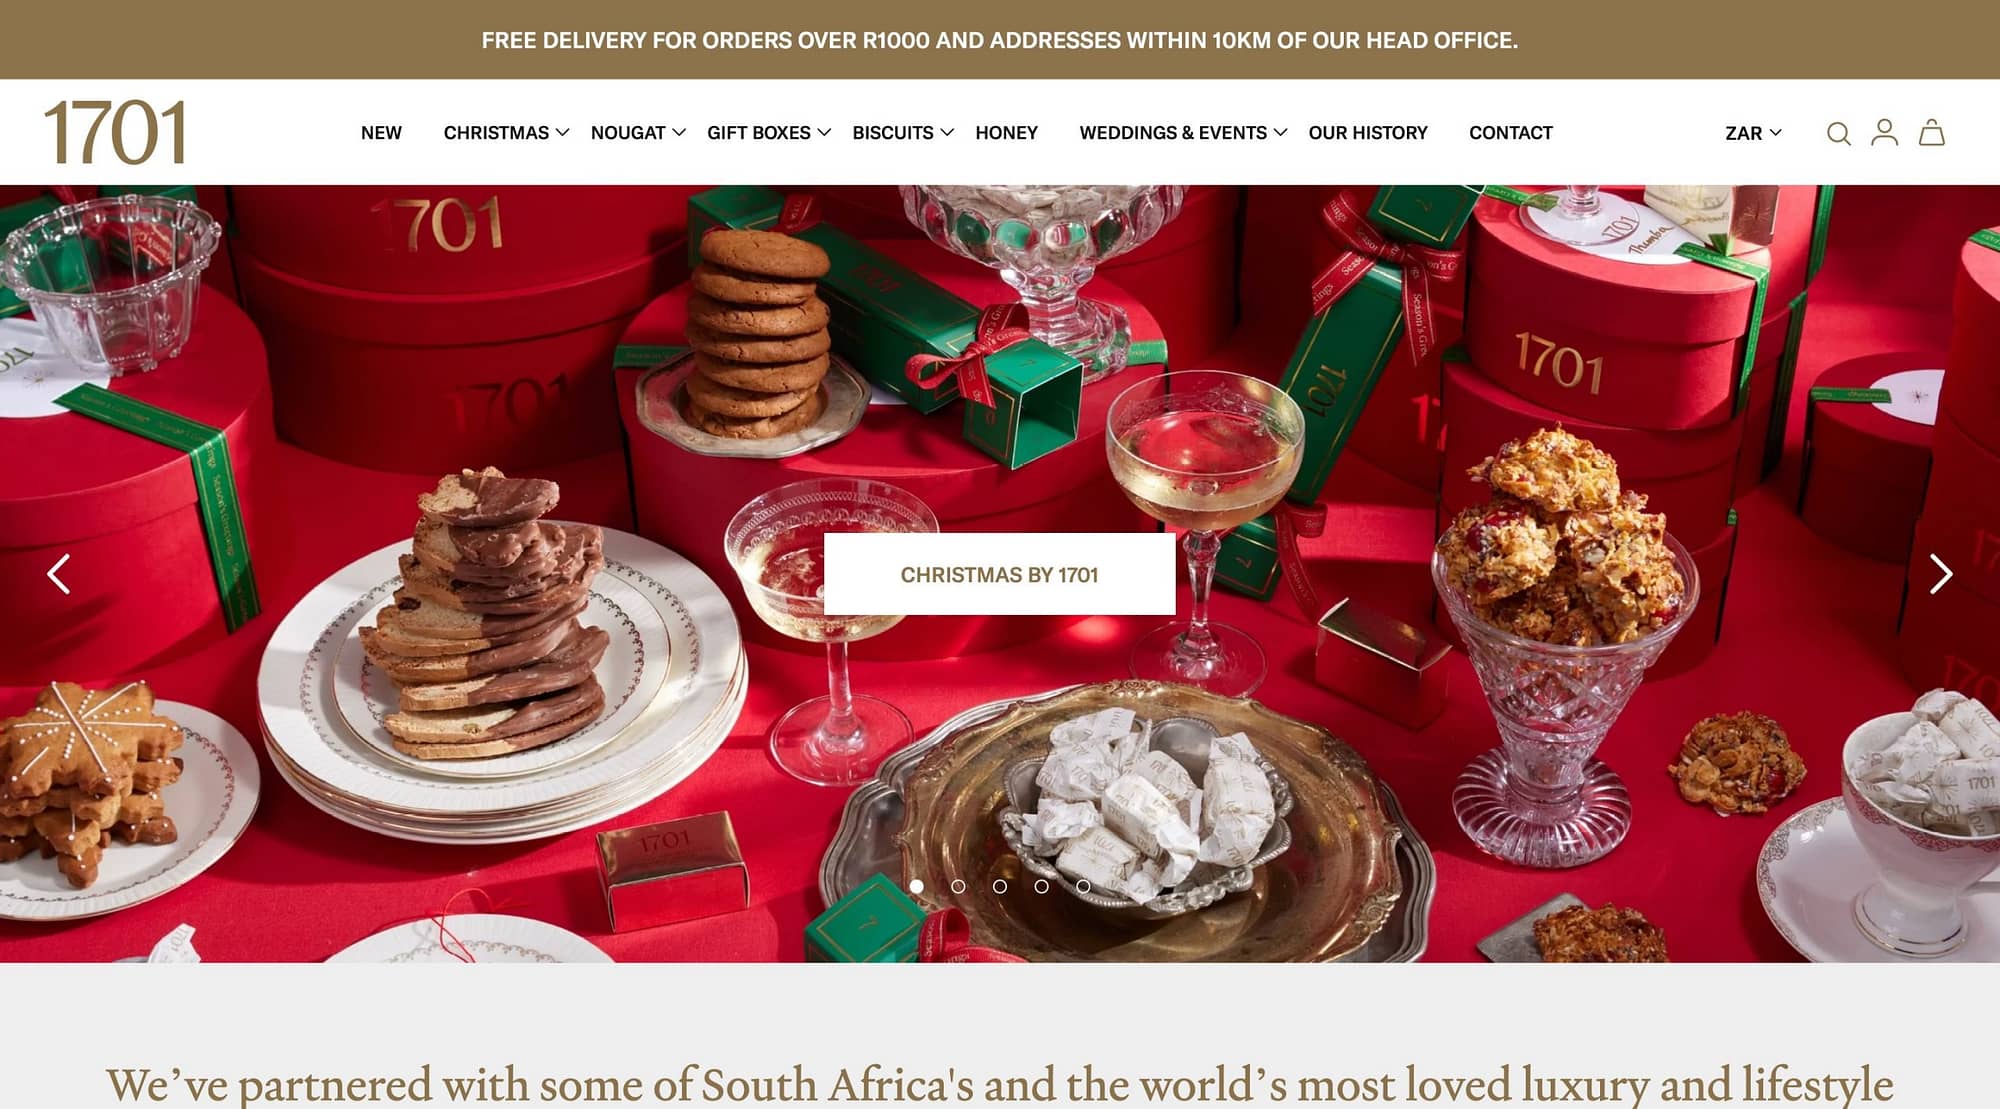Select the fourth carousel slide dot
The height and width of the screenshot is (1109, 2000).
(1041, 886)
